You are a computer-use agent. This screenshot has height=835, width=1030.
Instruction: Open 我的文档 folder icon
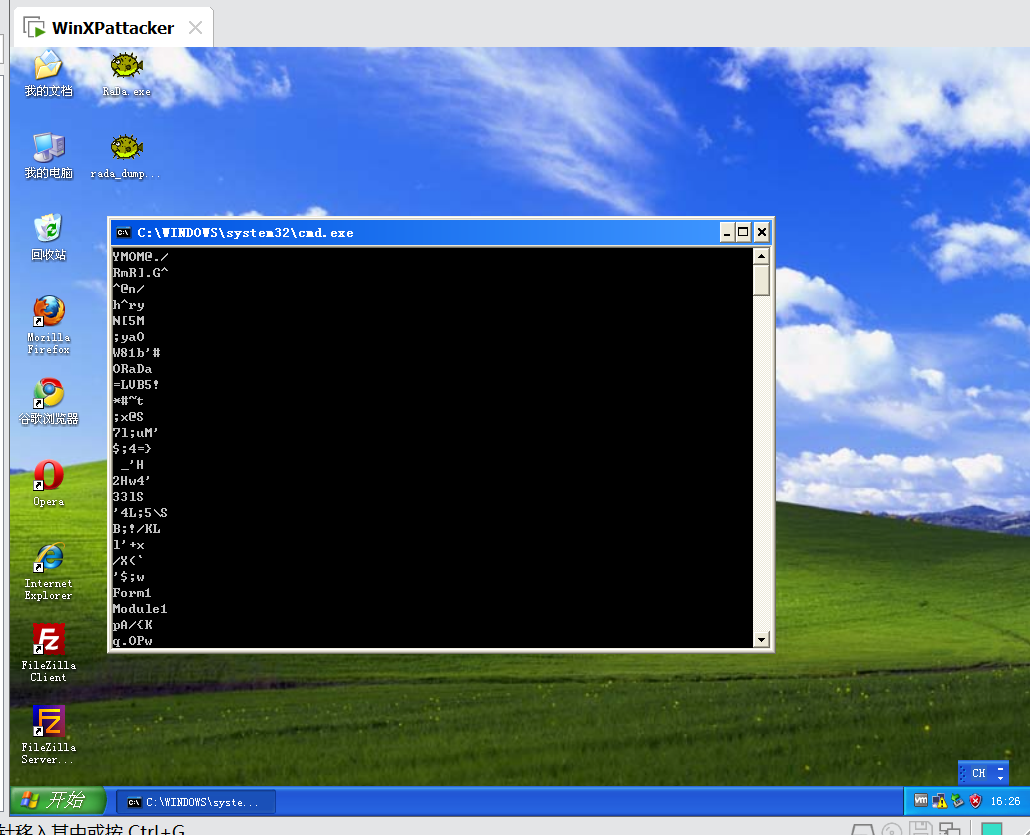click(49, 74)
